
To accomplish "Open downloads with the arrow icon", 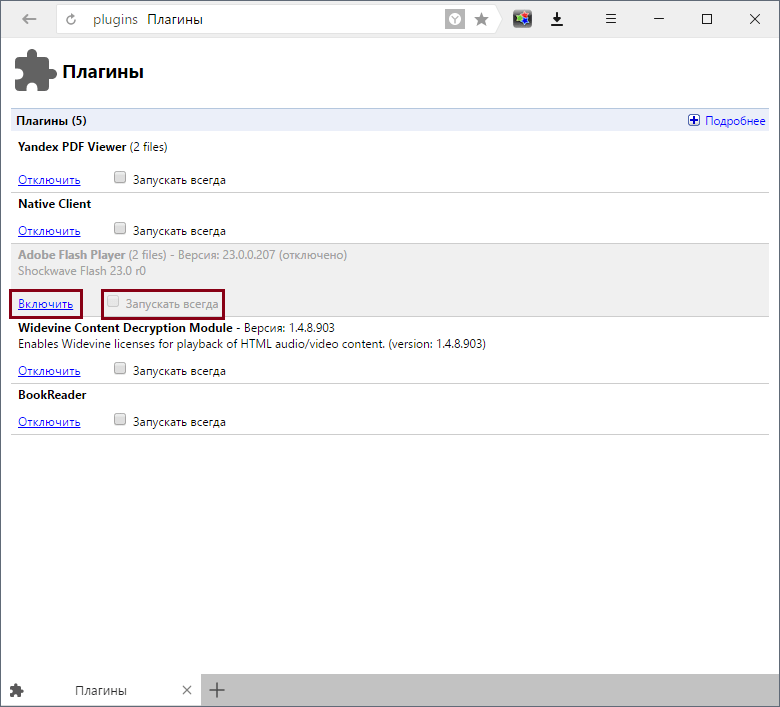I will [557, 19].
